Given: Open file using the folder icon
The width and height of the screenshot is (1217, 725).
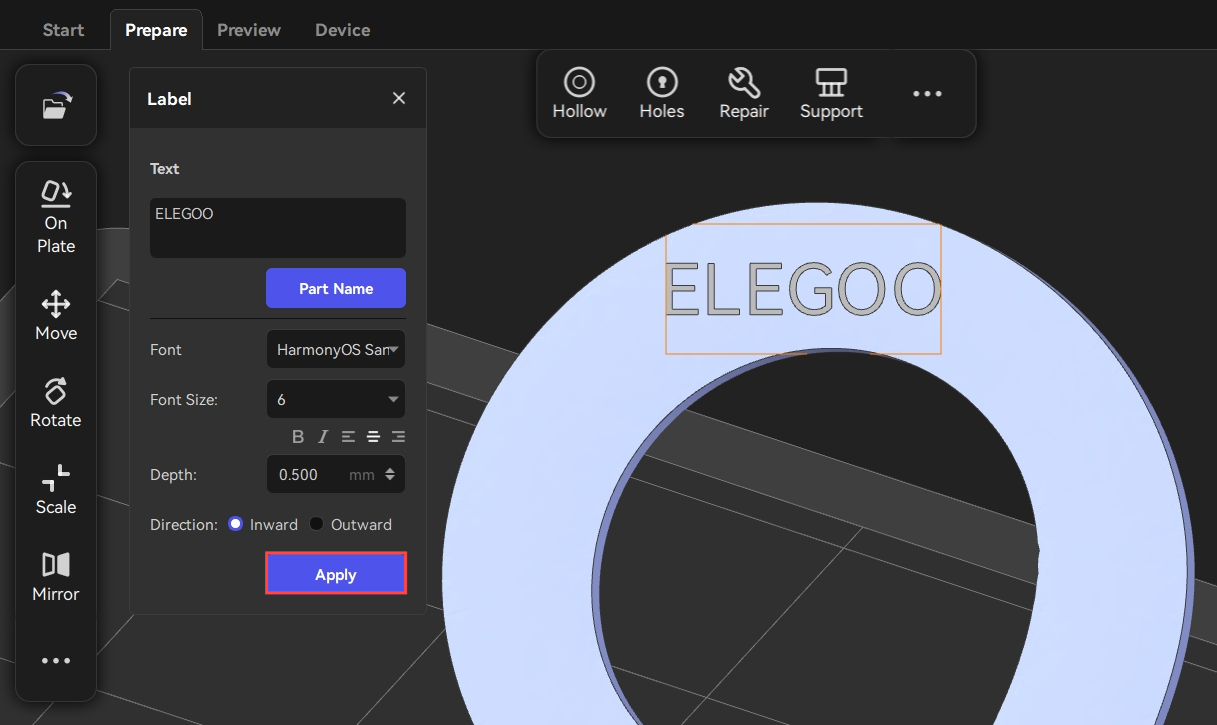Looking at the screenshot, I should coord(56,106).
